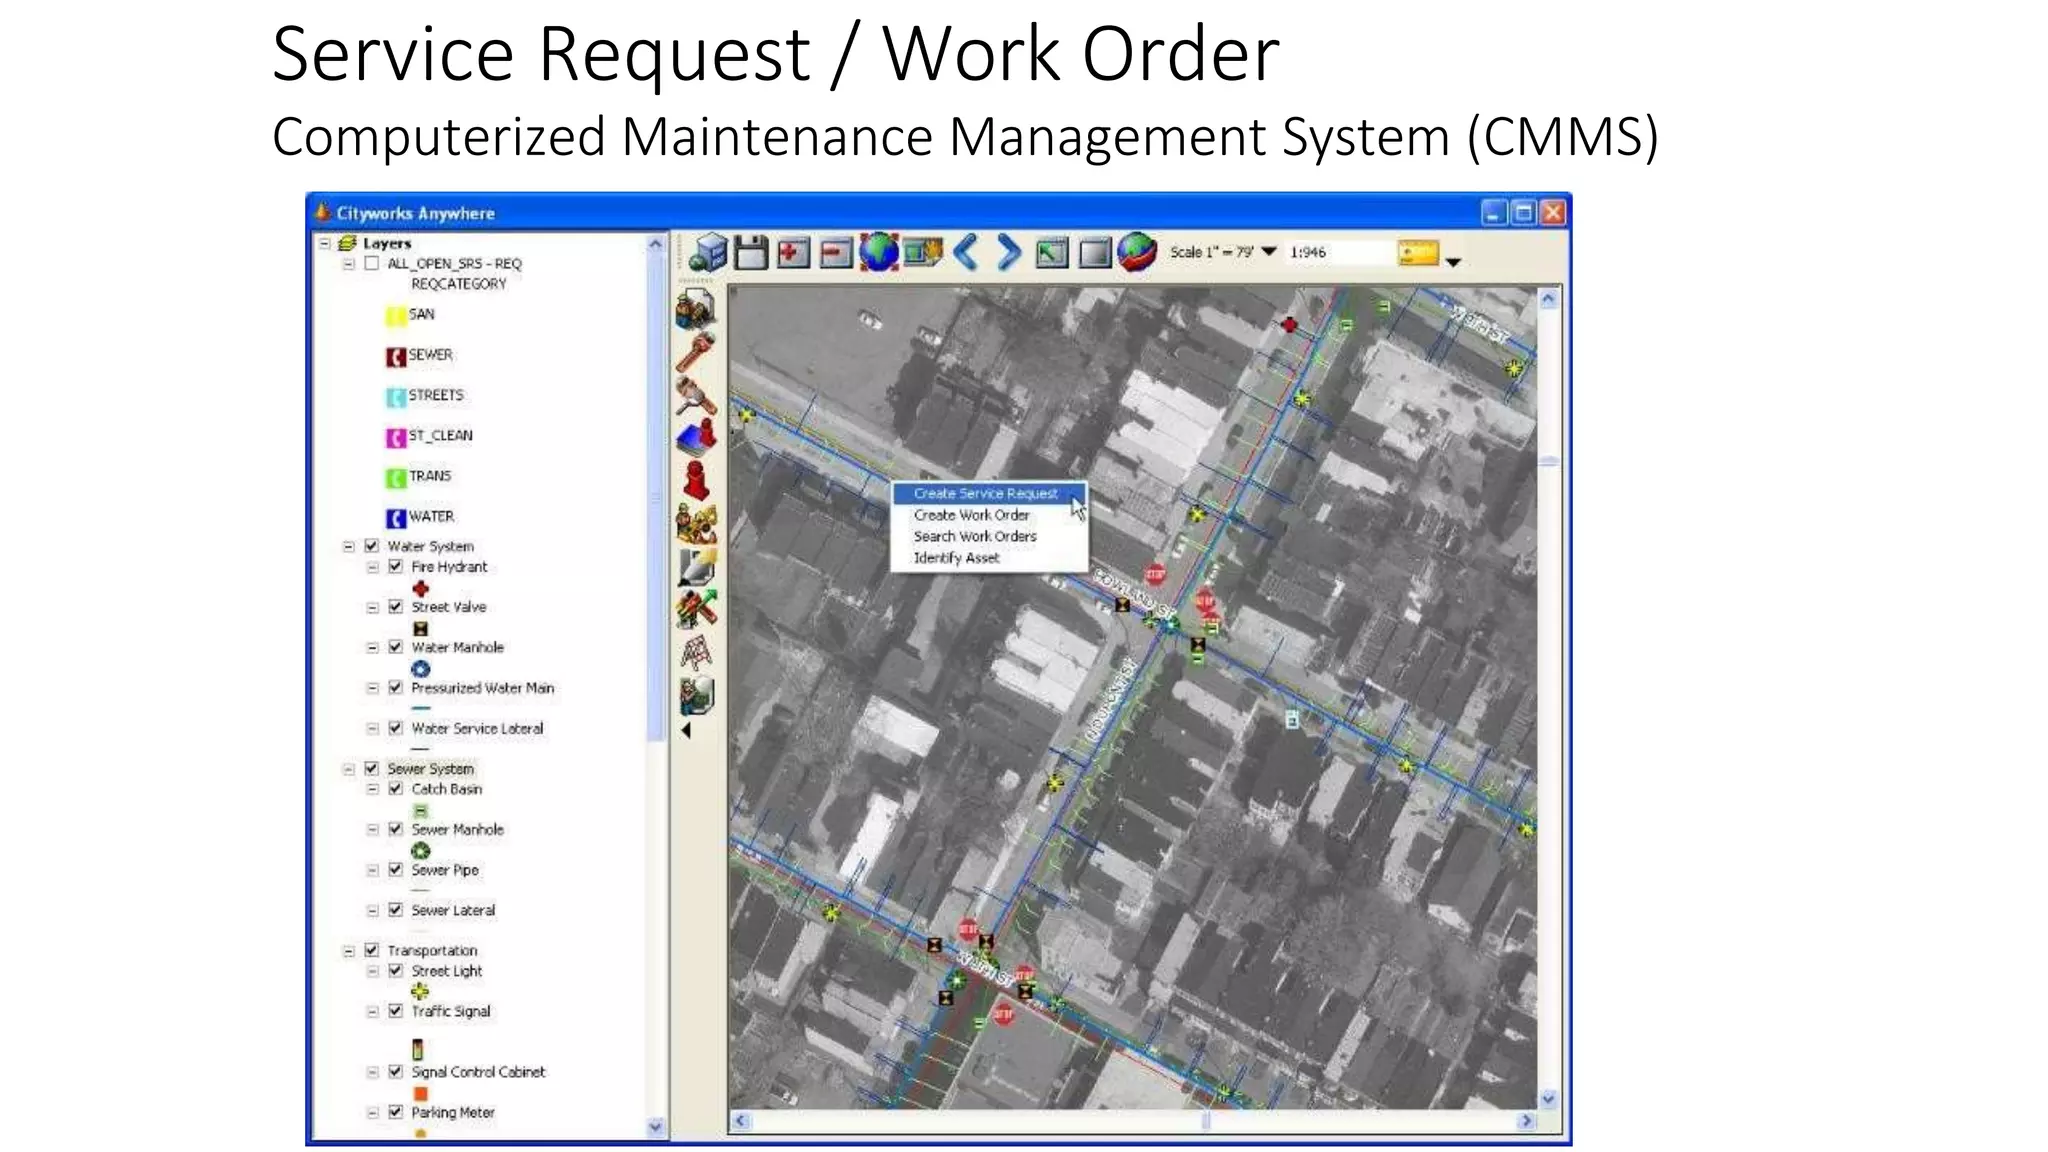
Task: Toggle the Water Manhole checkbox
Action: pos(396,647)
